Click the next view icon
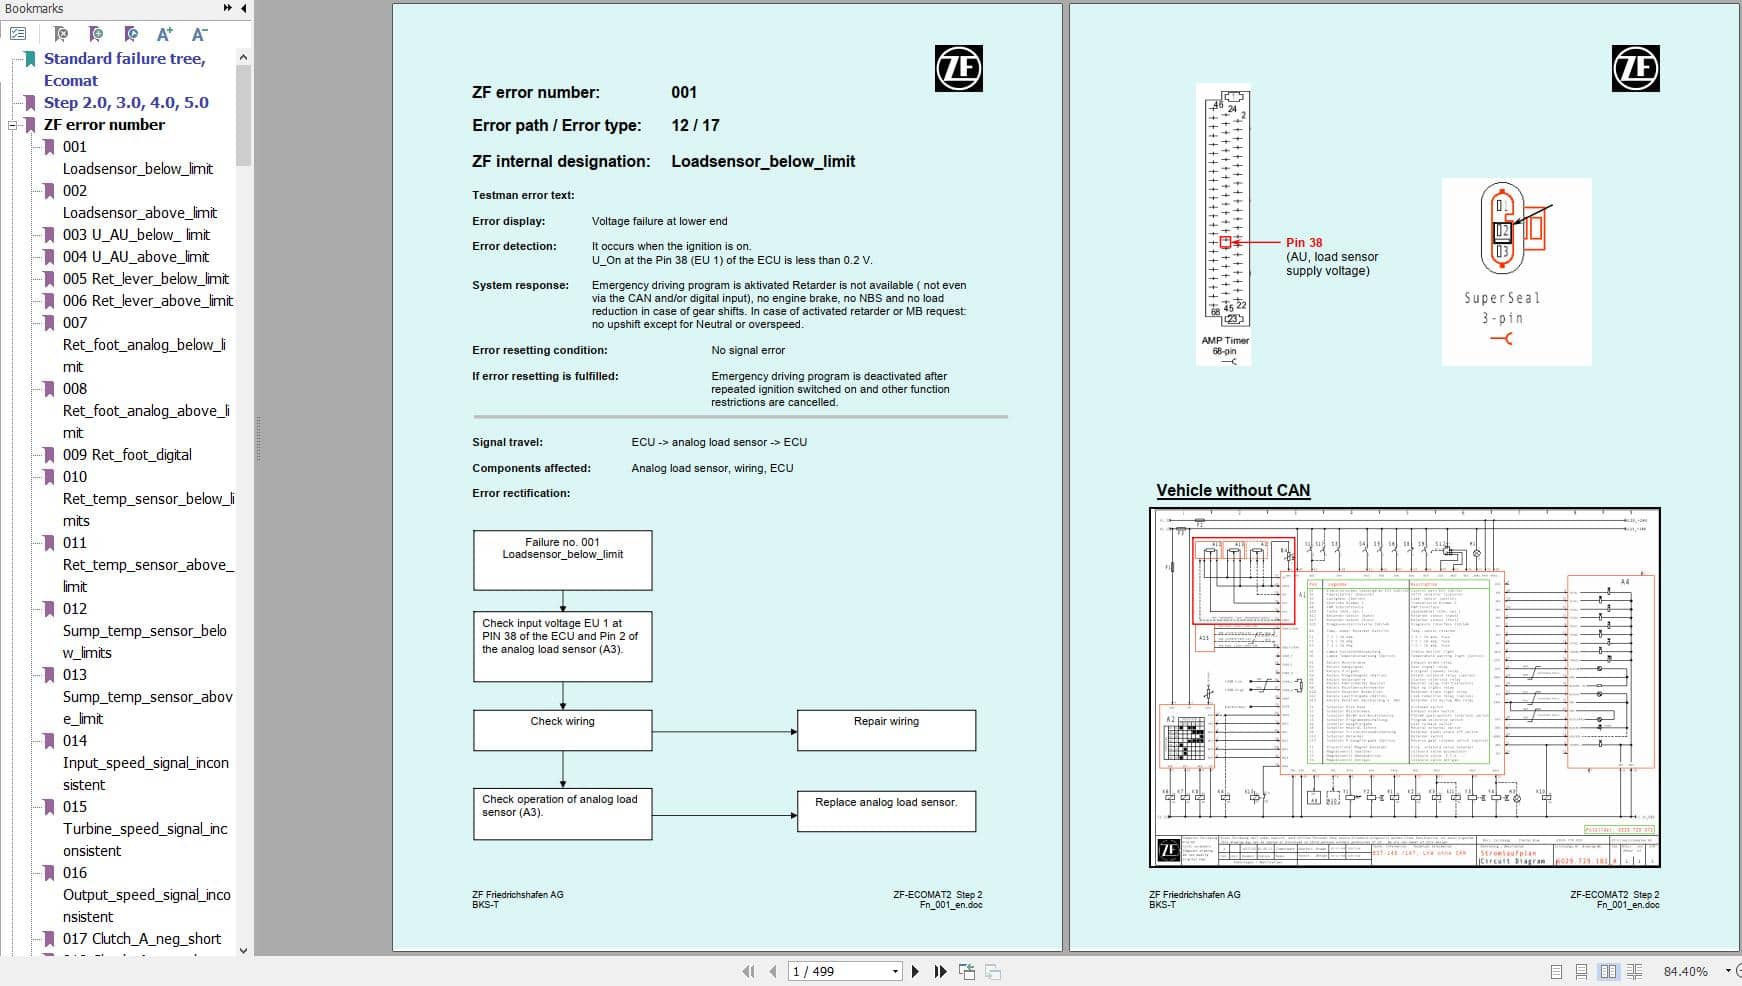This screenshot has width=1742, height=986. click(x=993, y=971)
